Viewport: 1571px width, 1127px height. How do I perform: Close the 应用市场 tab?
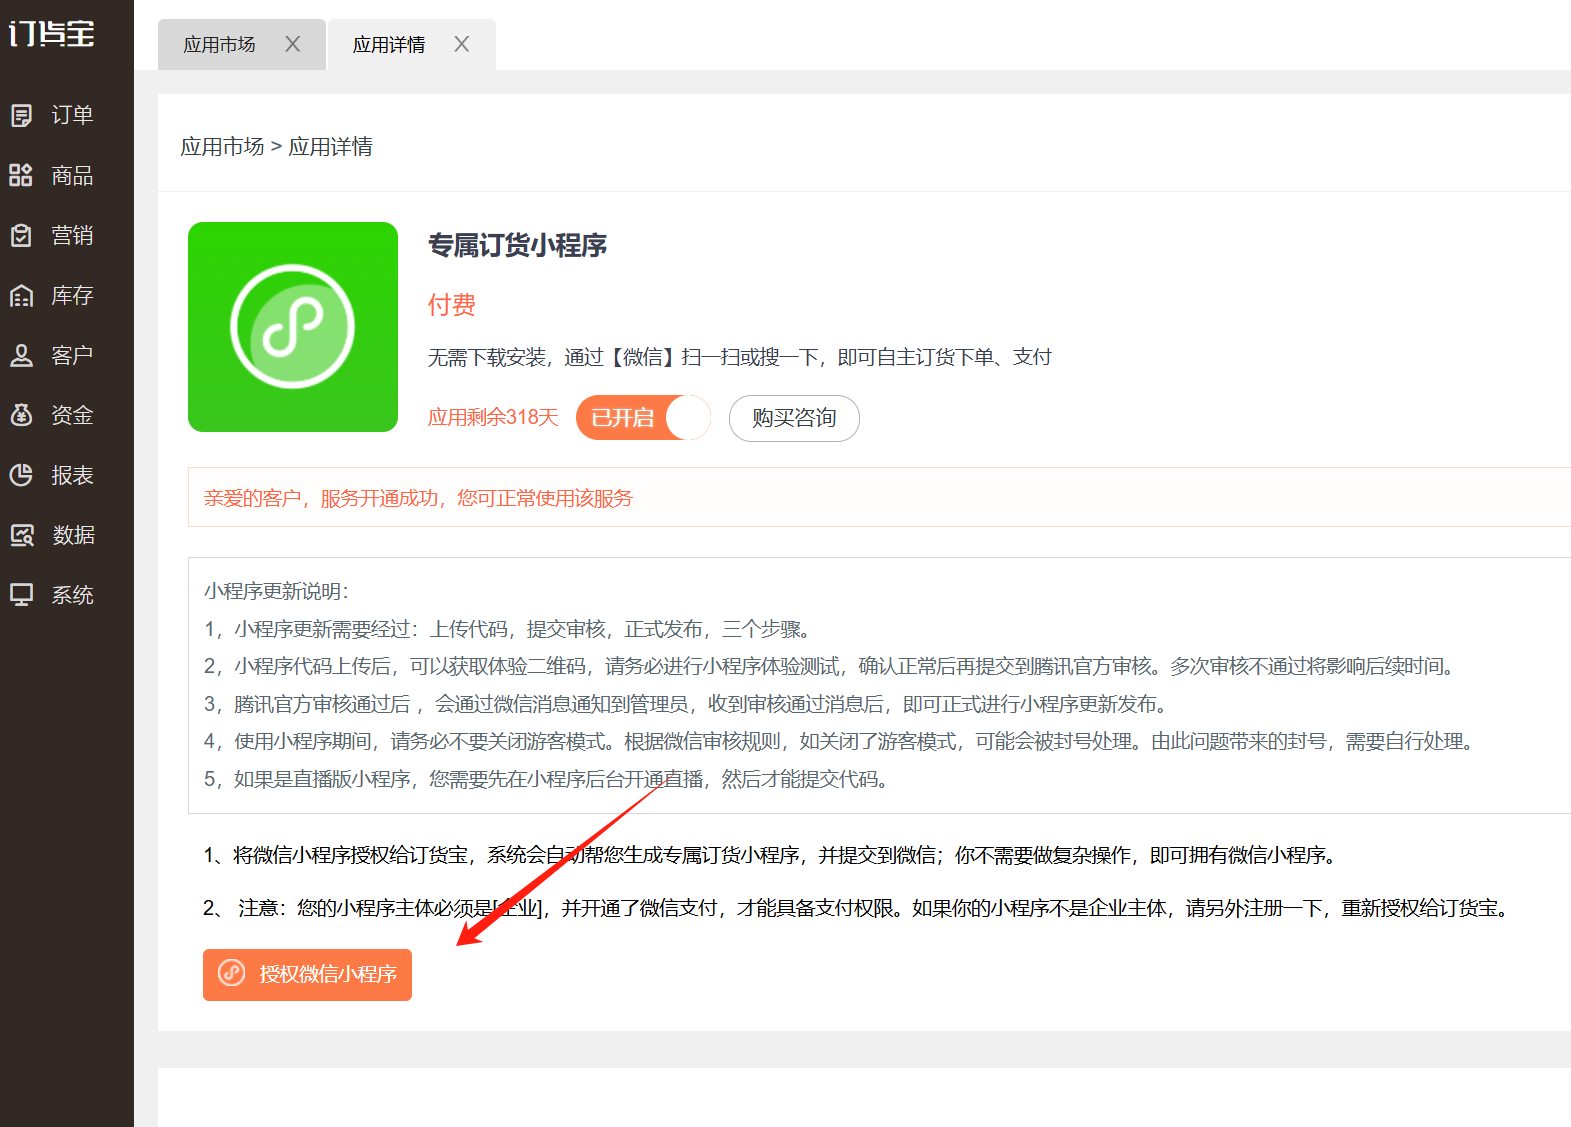coord(292,44)
